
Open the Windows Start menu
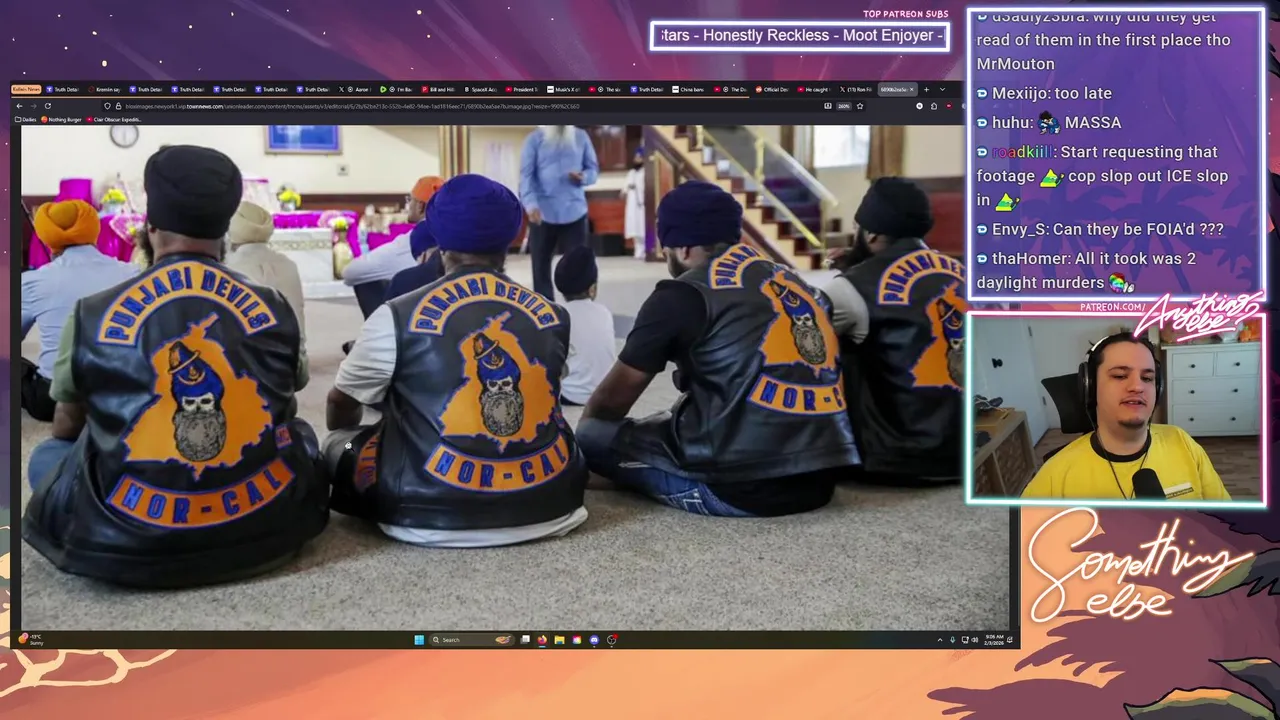(419, 640)
